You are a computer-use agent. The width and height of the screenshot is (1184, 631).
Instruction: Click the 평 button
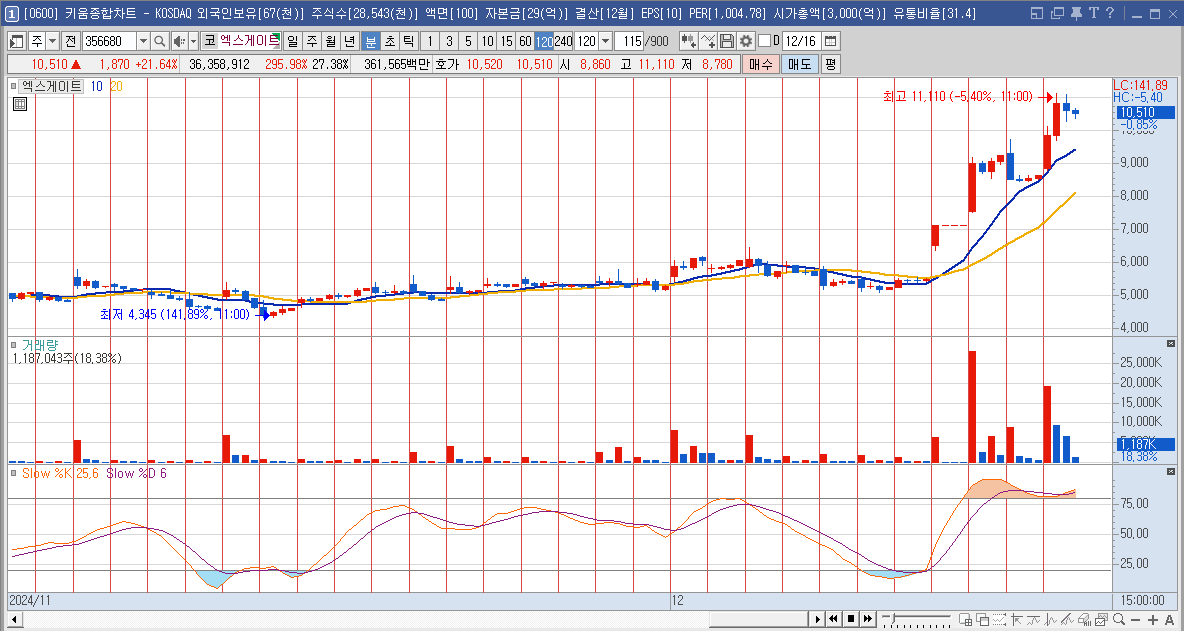[831, 64]
